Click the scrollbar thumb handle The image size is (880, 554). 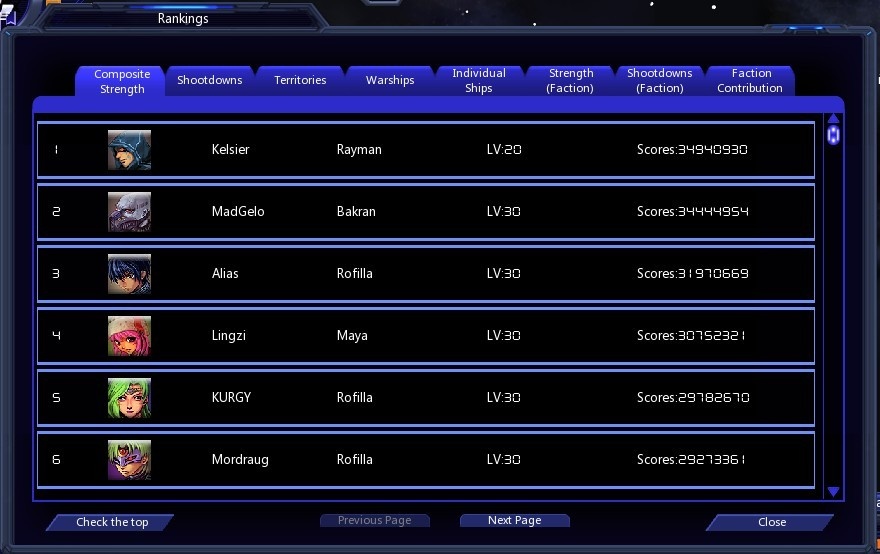pyautogui.click(x=833, y=135)
